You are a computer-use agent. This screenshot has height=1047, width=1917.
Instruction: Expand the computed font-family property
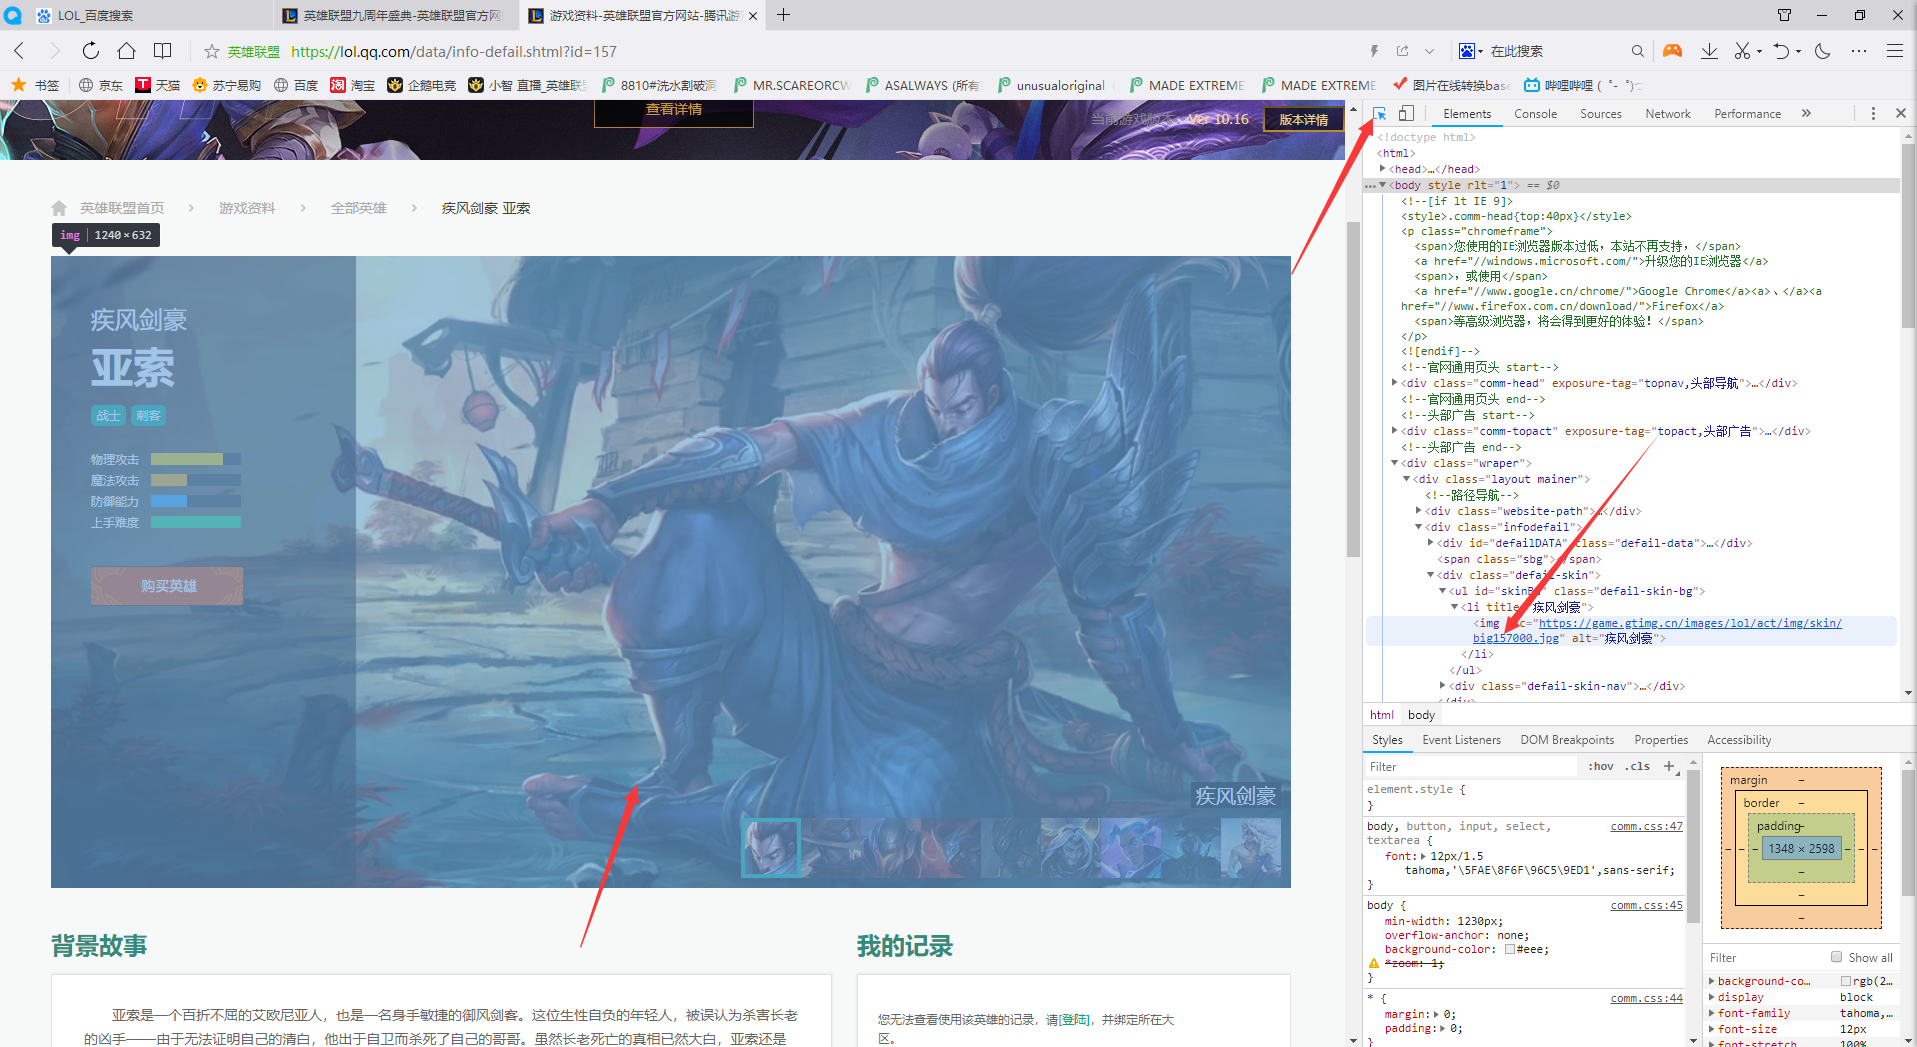[1711, 1013]
